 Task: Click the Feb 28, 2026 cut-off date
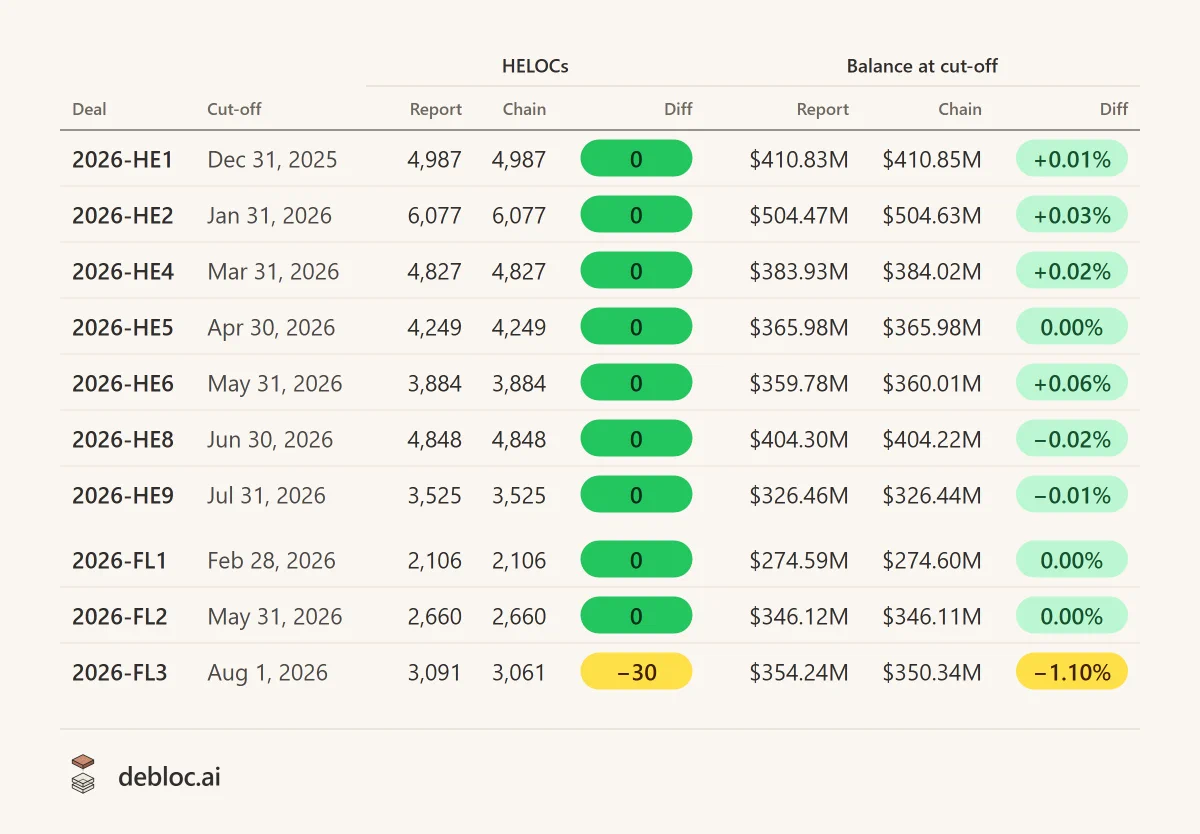pyautogui.click(x=271, y=560)
